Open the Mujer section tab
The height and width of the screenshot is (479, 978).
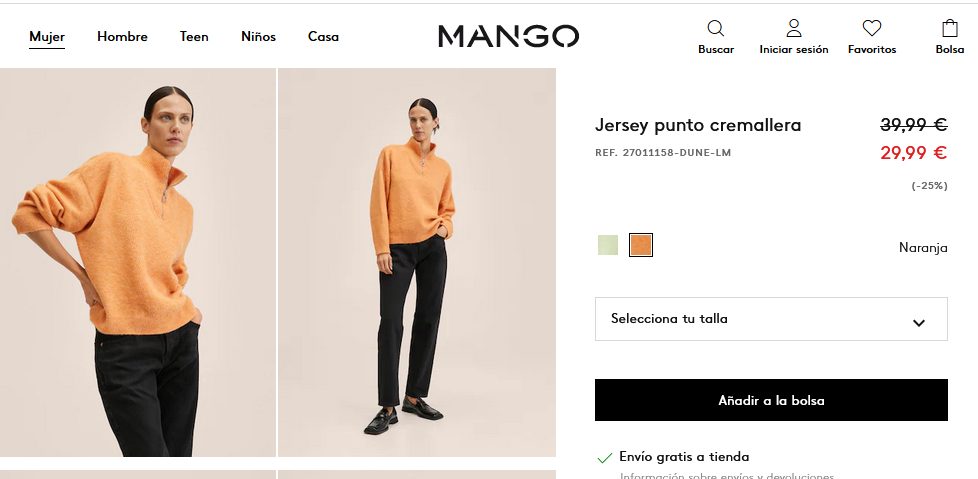[x=47, y=37]
